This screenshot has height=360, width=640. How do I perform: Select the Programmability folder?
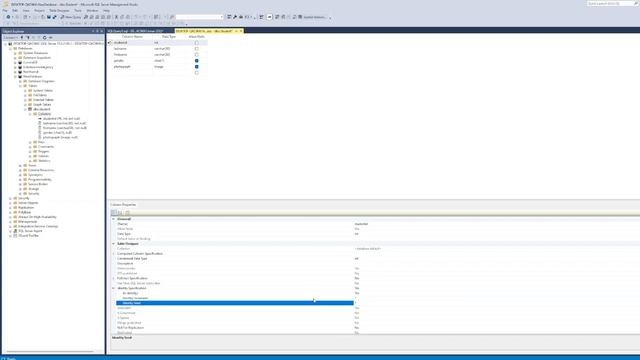[x=40, y=180]
